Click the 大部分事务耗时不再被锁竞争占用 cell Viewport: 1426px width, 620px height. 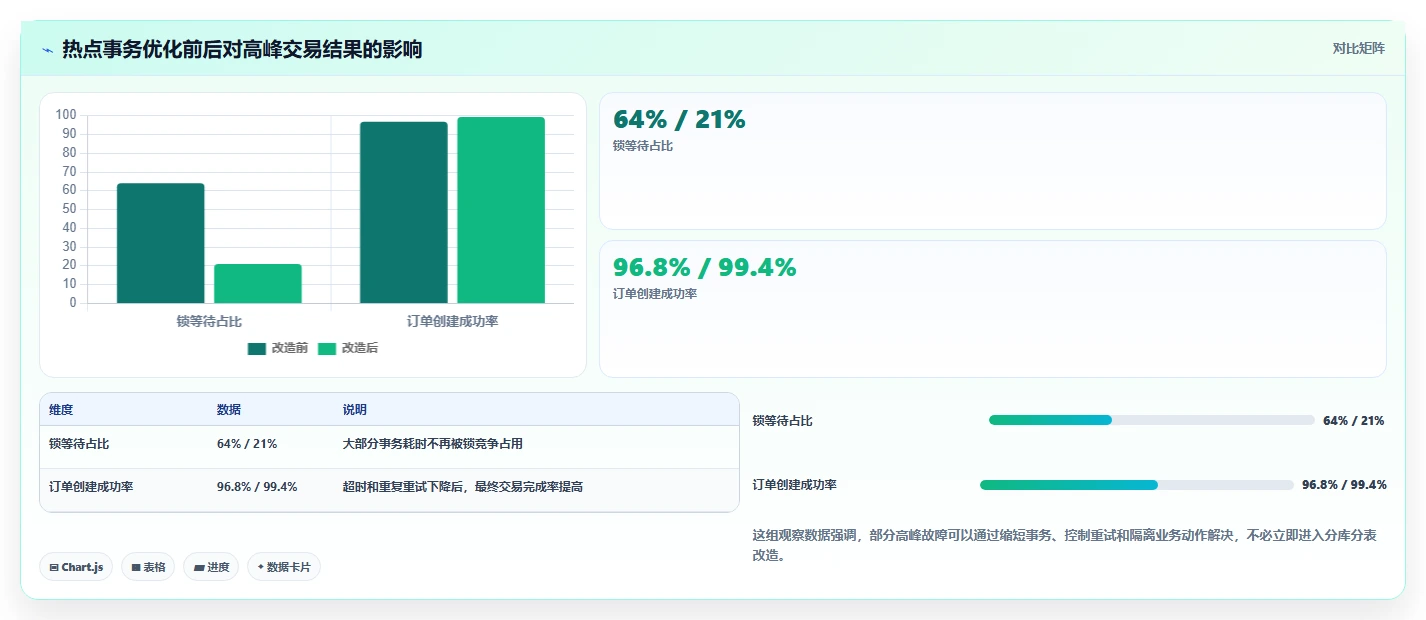pos(433,444)
